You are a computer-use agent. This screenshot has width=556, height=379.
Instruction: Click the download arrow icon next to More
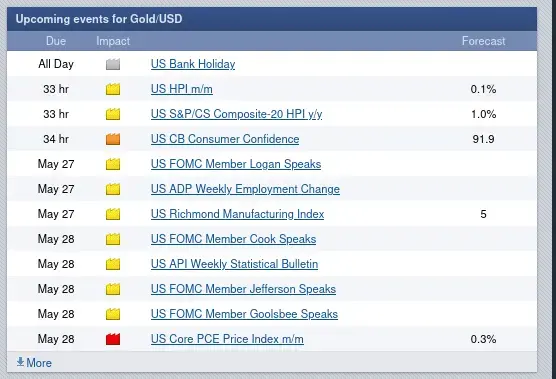pos(20,362)
